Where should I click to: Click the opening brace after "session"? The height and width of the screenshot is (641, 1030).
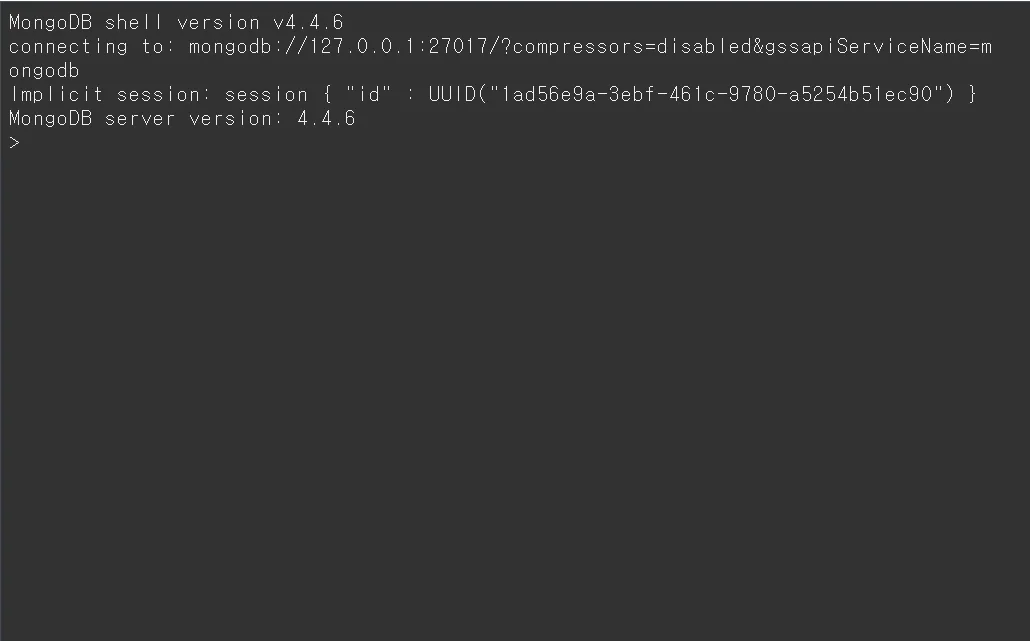pyautogui.click(x=326, y=95)
